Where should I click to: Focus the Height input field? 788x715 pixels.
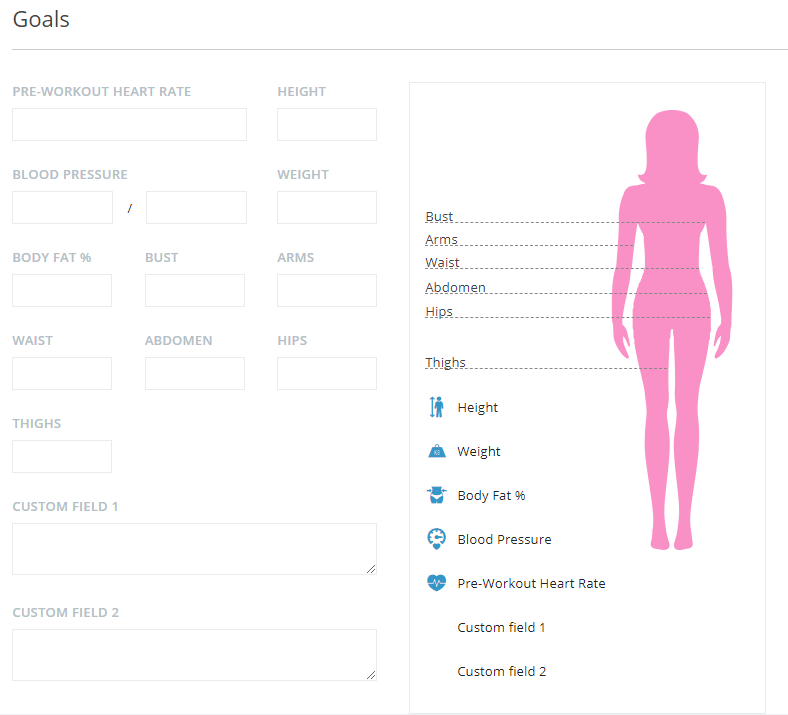point(327,124)
